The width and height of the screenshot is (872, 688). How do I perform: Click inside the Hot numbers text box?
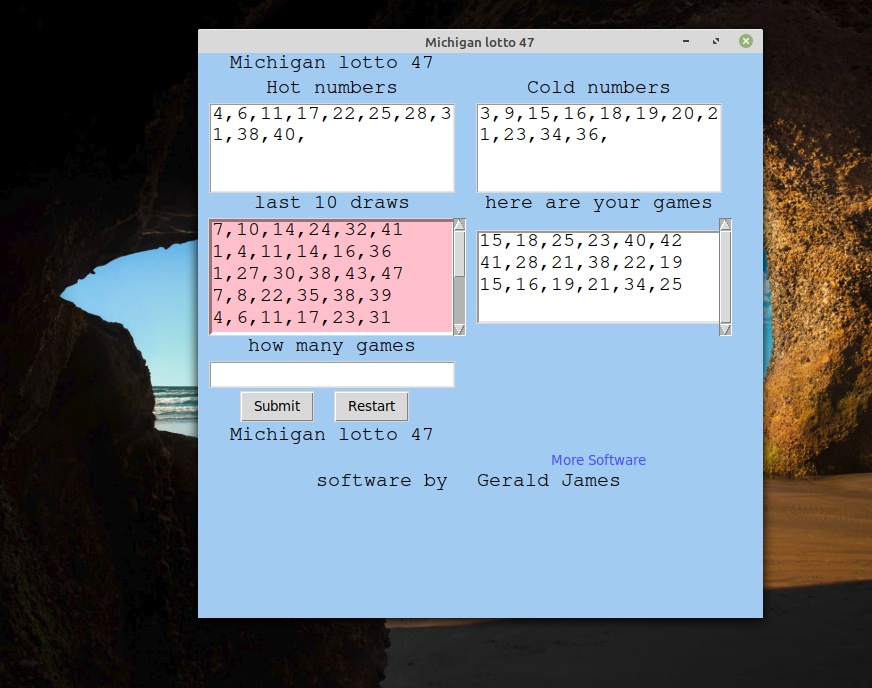[332, 148]
